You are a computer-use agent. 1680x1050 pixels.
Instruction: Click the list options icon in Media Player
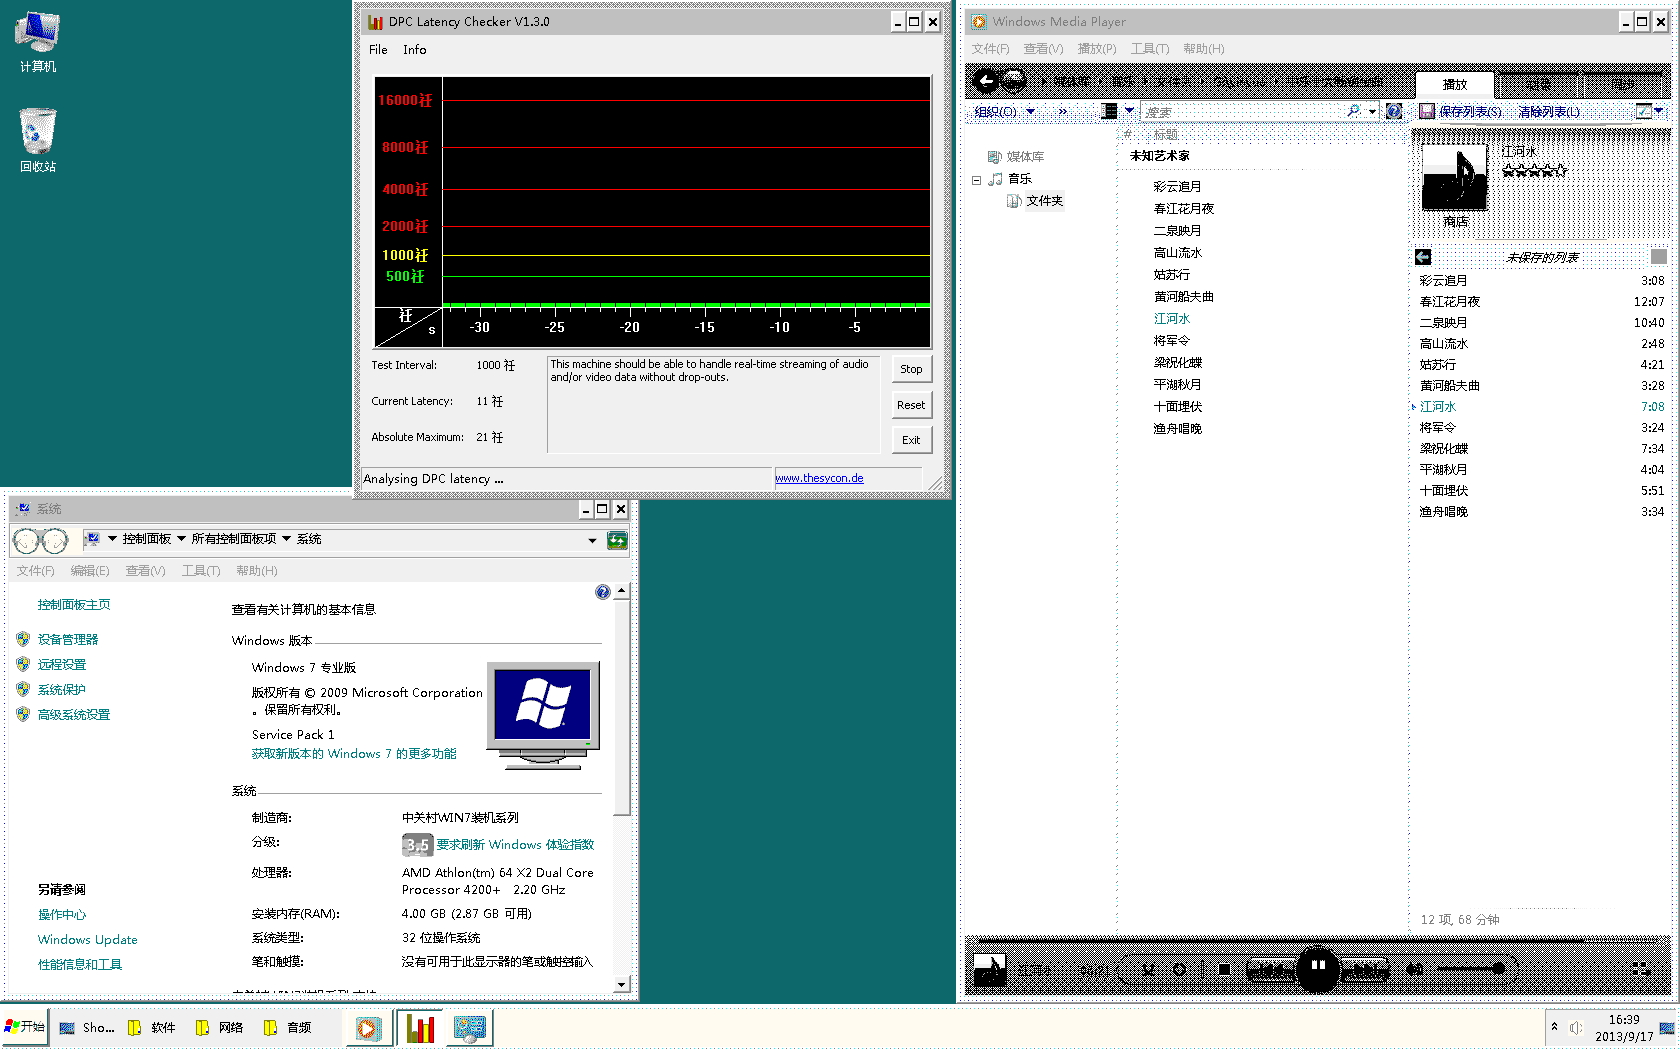tap(1643, 111)
